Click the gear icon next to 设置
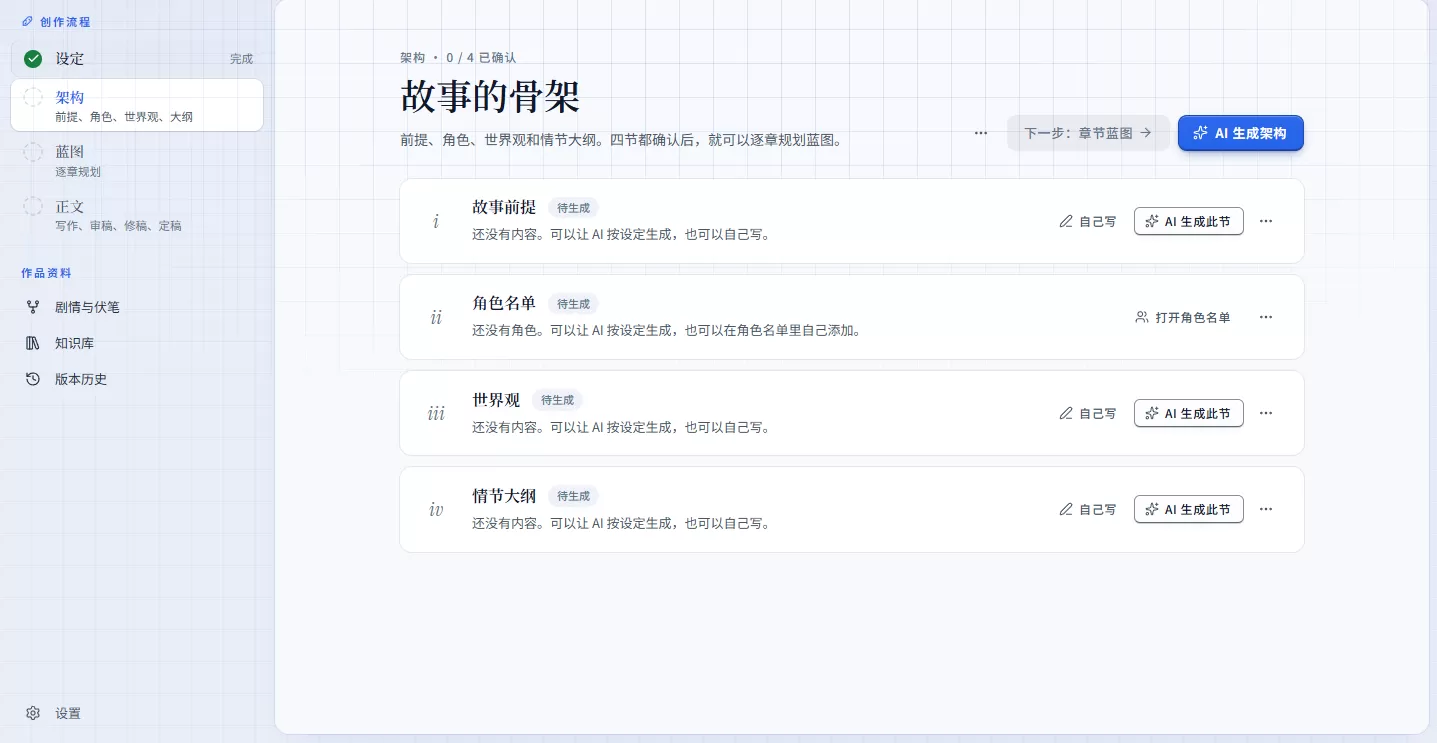 tap(33, 713)
